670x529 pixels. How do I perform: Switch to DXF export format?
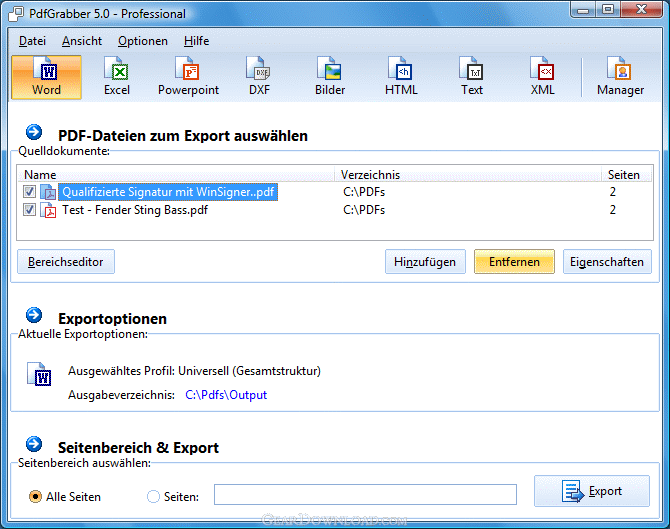(259, 77)
